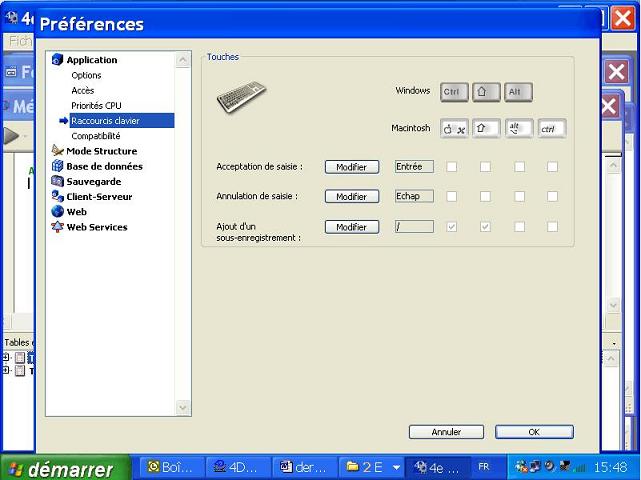Select the Sauvegarde icon in sidebar
Viewport: 641px width, 480px height.
tap(58, 181)
